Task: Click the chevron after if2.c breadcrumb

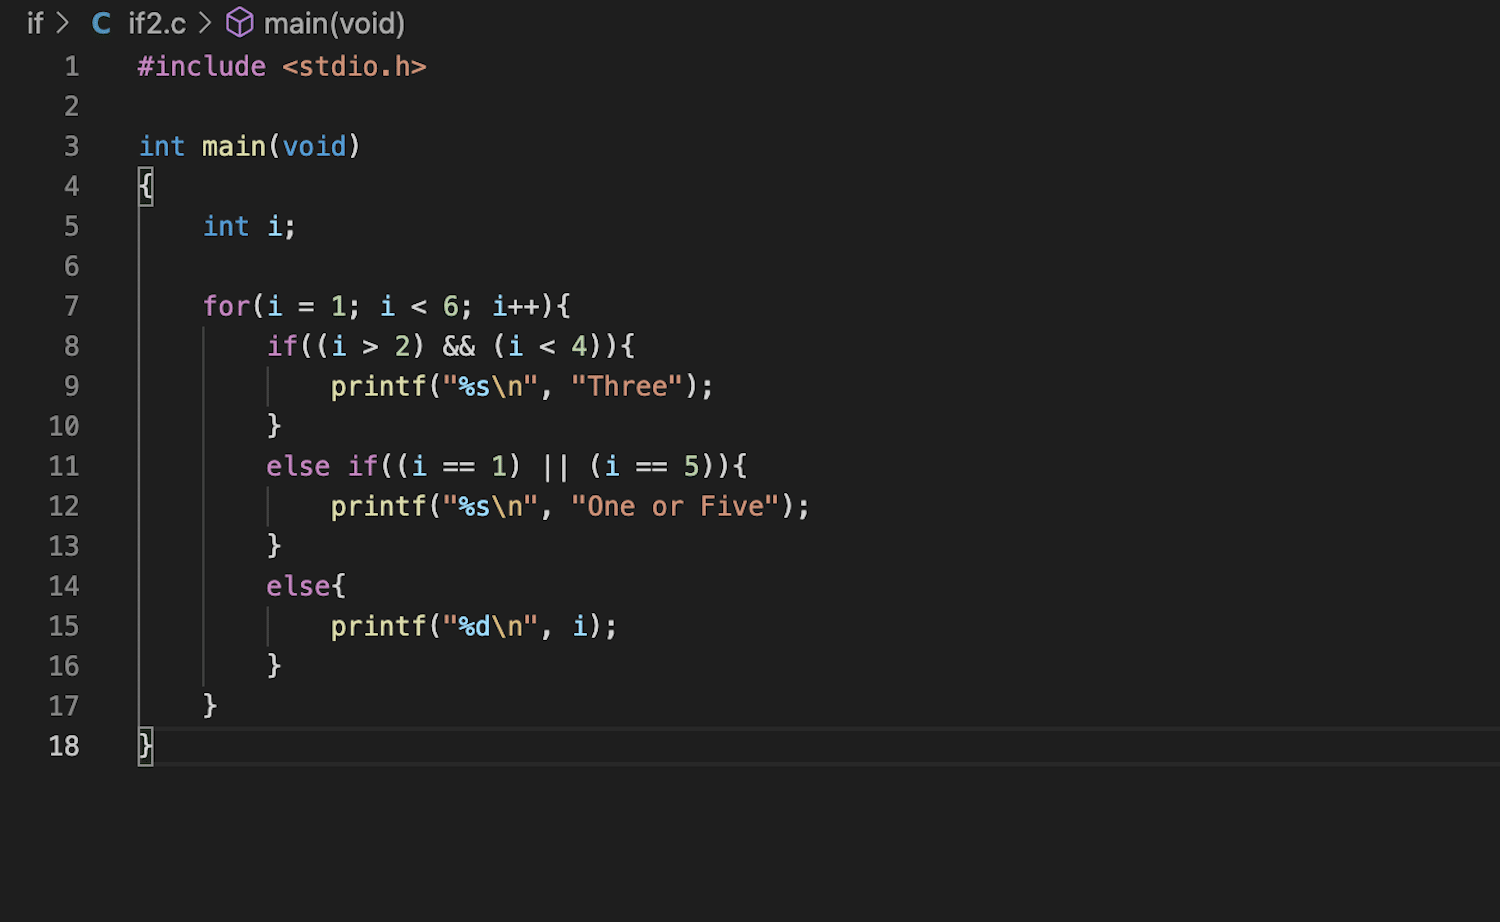Action: (x=206, y=23)
